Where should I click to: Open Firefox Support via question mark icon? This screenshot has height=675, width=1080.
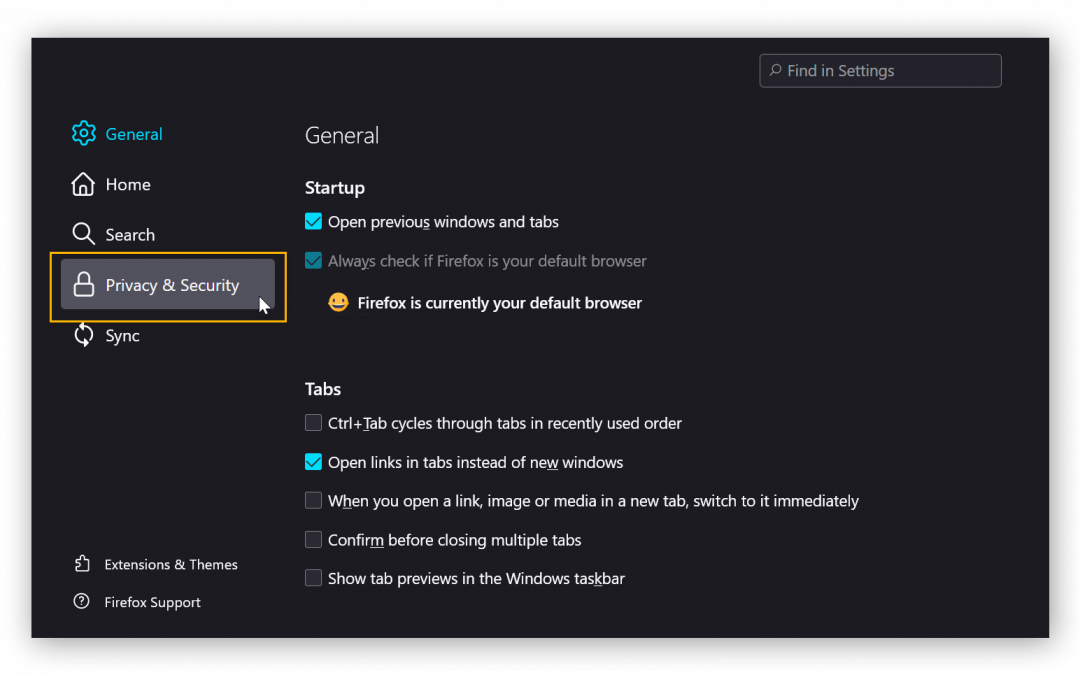(x=84, y=601)
